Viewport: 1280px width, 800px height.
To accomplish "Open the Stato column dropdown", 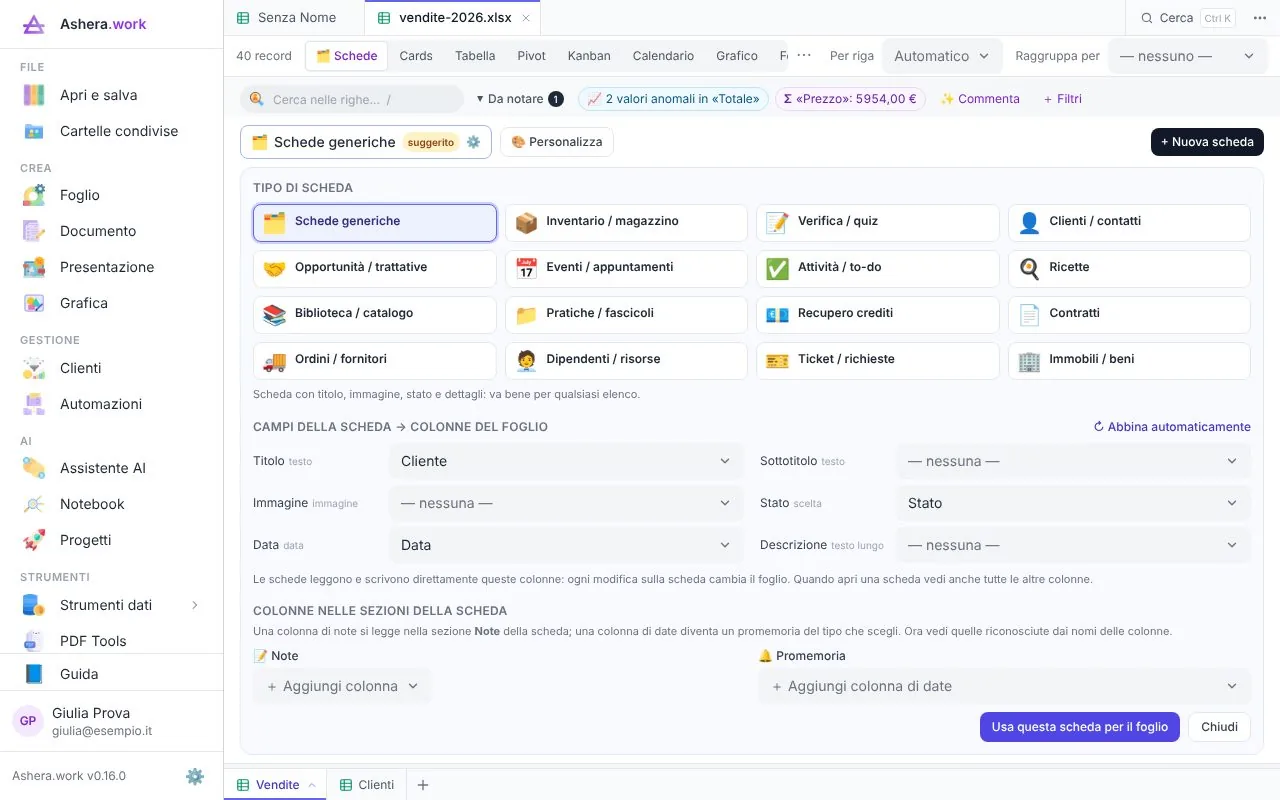I will [1073, 503].
